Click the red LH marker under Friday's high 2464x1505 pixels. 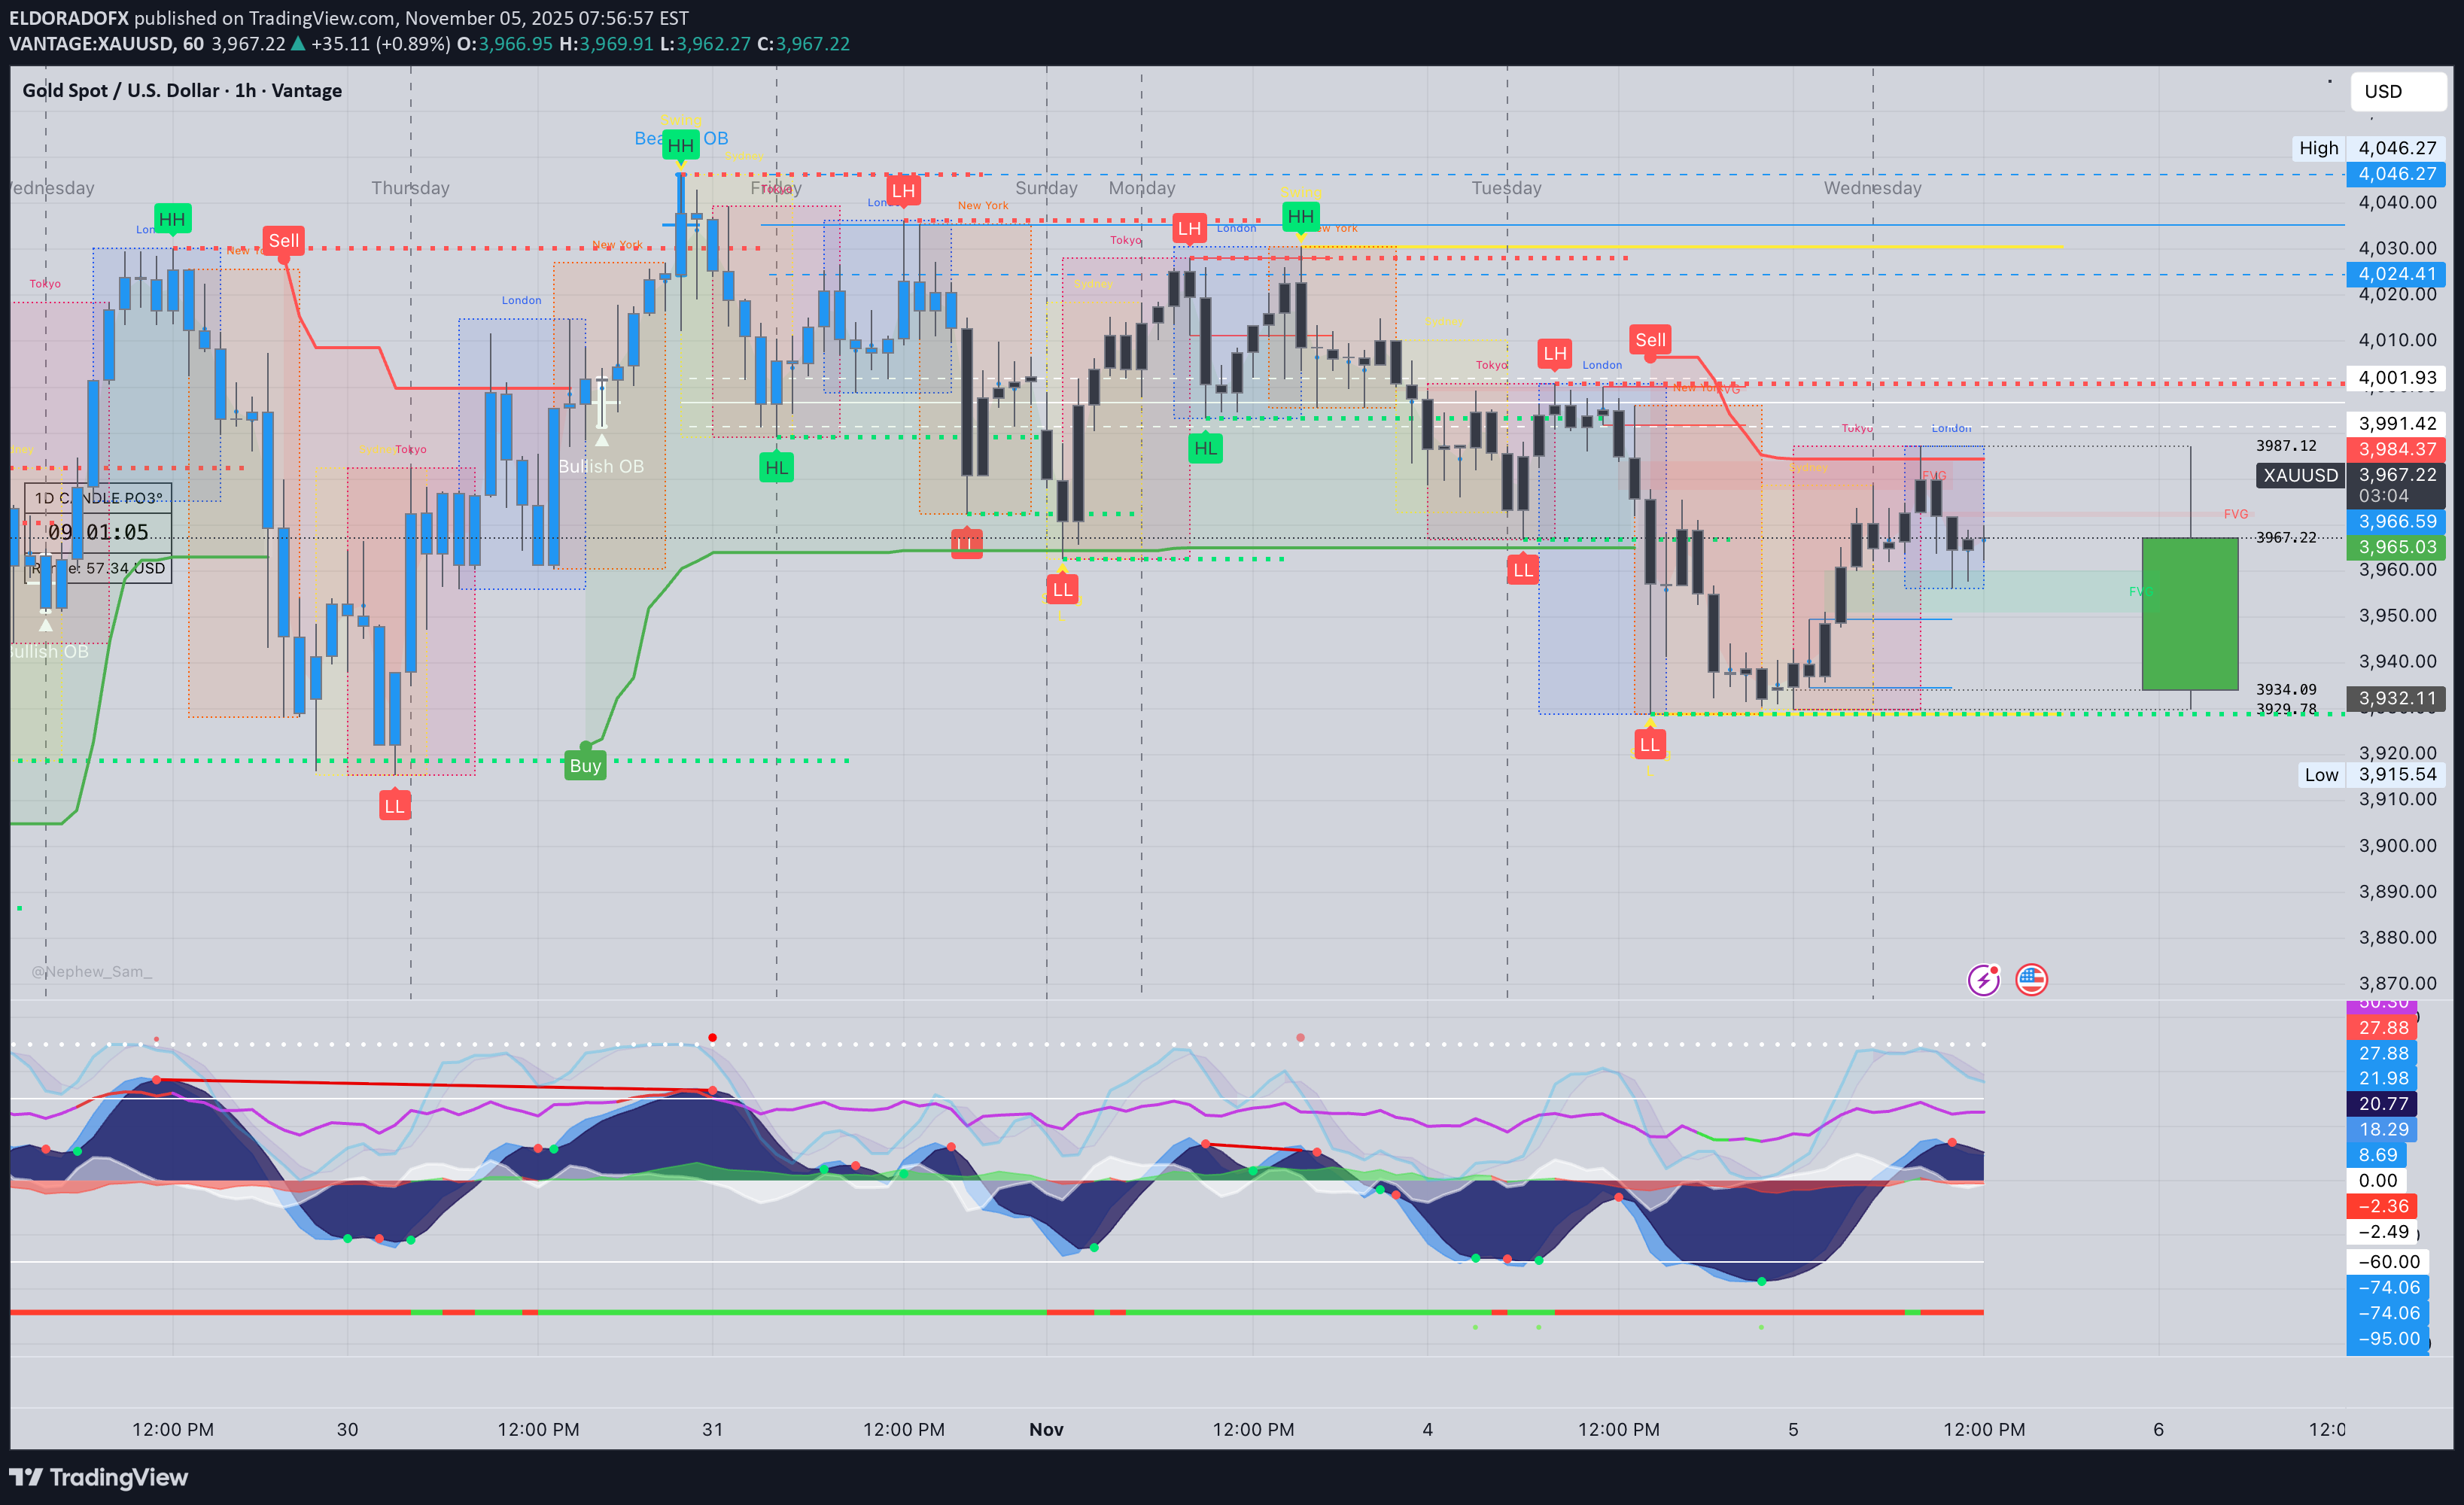(903, 190)
